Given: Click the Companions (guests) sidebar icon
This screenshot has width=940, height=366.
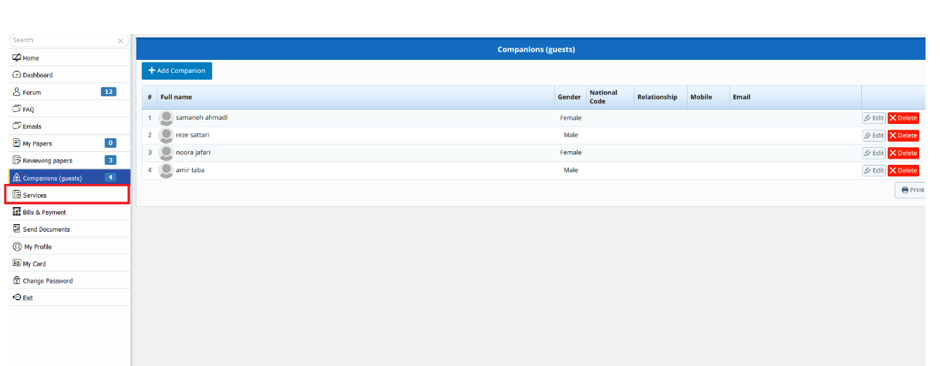Looking at the screenshot, I should click(17, 178).
